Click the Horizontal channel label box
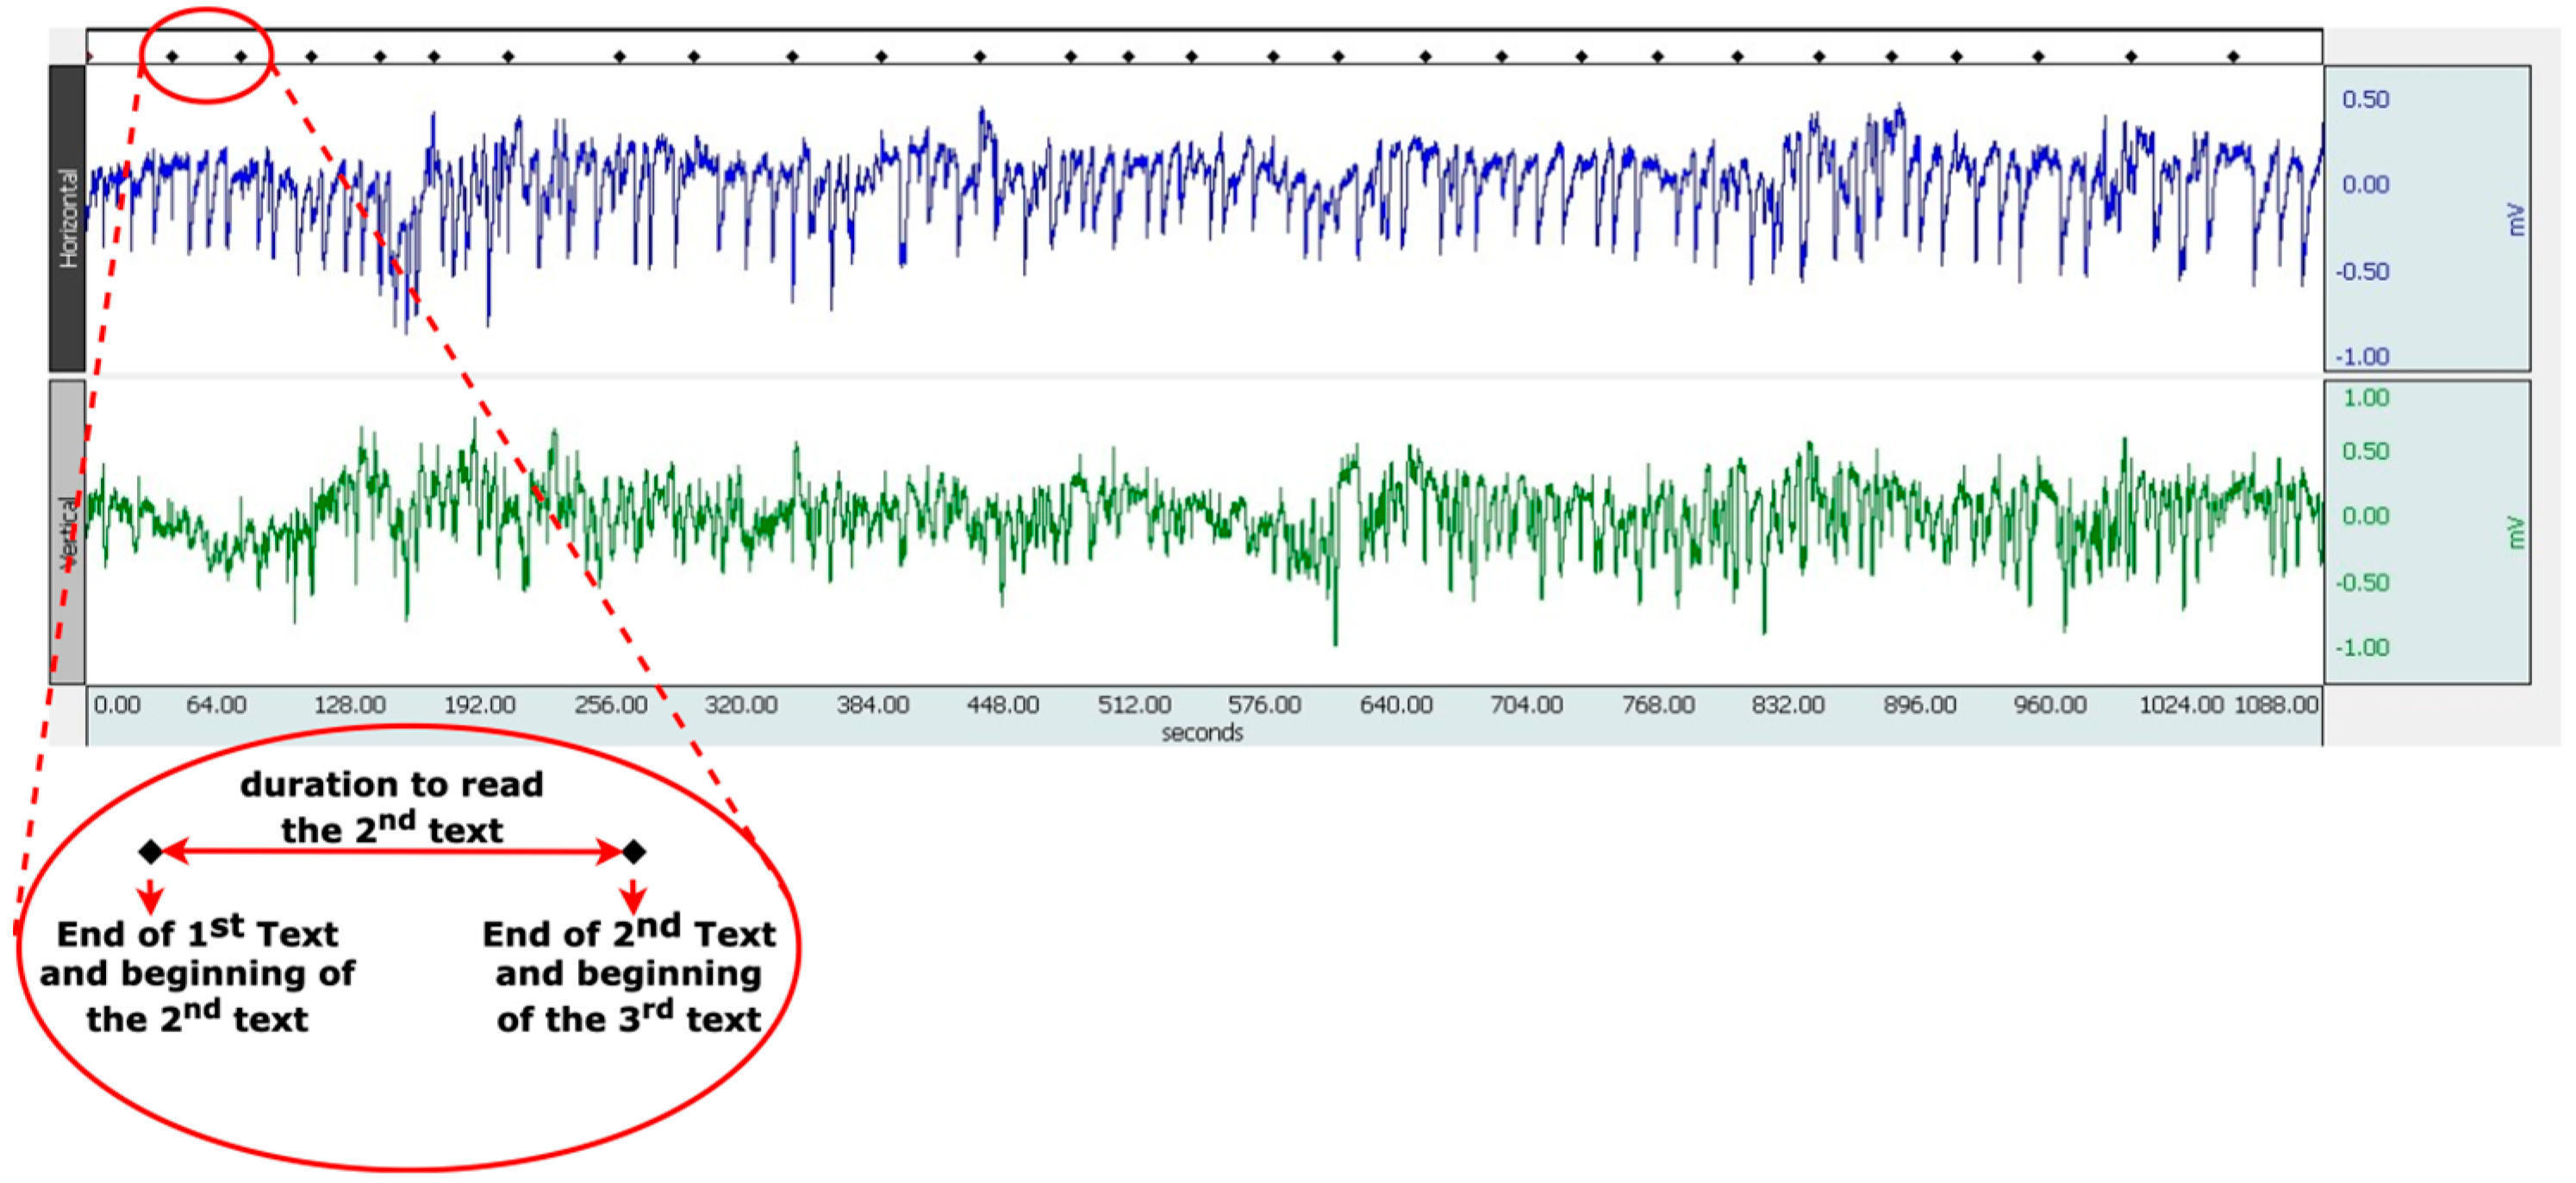The image size is (2576, 1183). tap(67, 218)
